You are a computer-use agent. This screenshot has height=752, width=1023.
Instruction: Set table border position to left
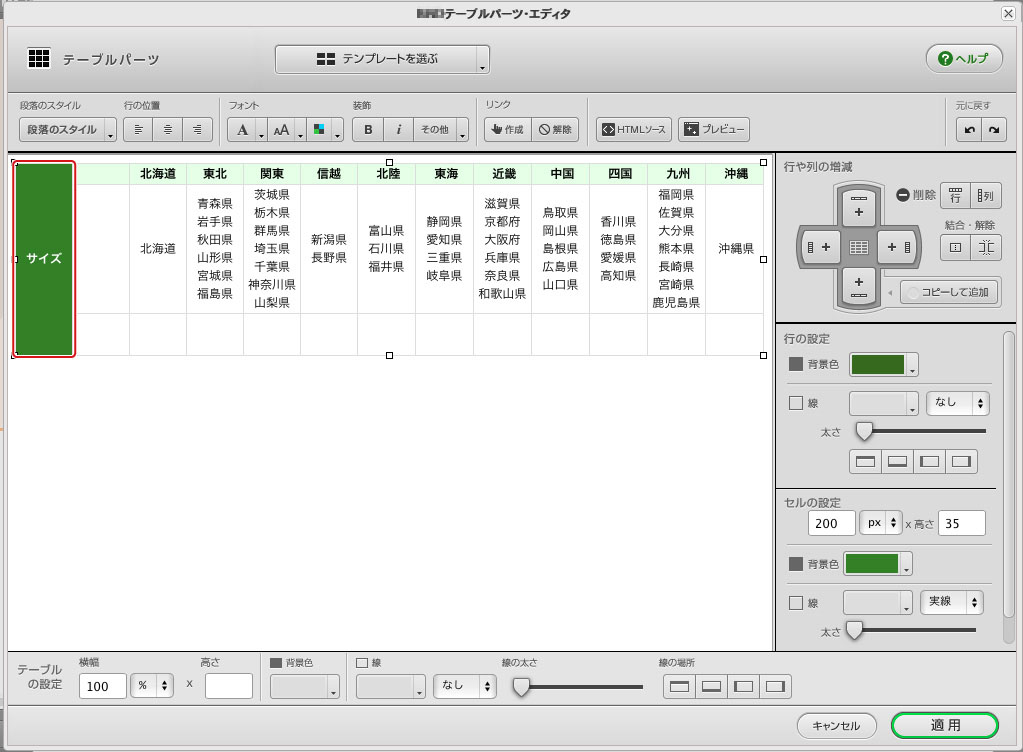coord(743,686)
